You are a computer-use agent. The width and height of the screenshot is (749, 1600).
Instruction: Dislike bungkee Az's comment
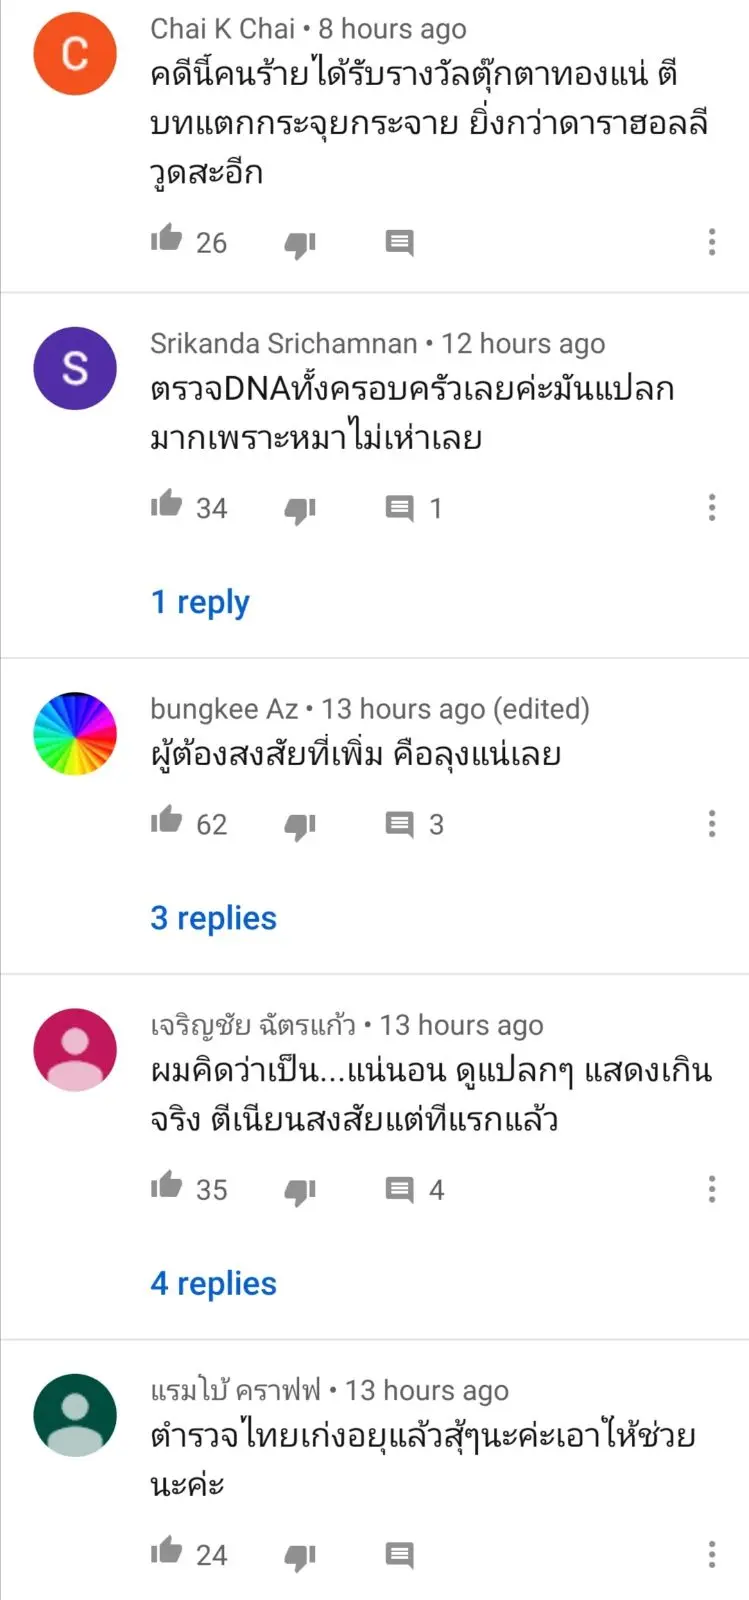click(x=300, y=826)
